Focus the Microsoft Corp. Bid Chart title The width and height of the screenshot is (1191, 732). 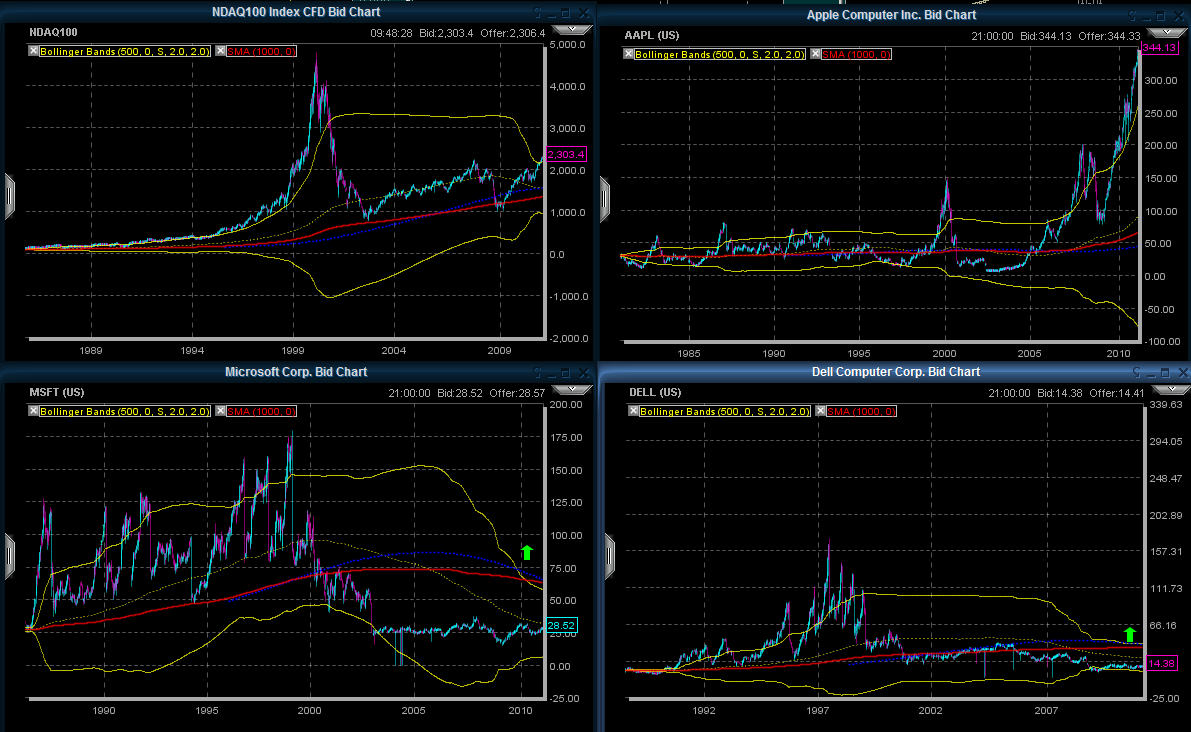pos(296,372)
